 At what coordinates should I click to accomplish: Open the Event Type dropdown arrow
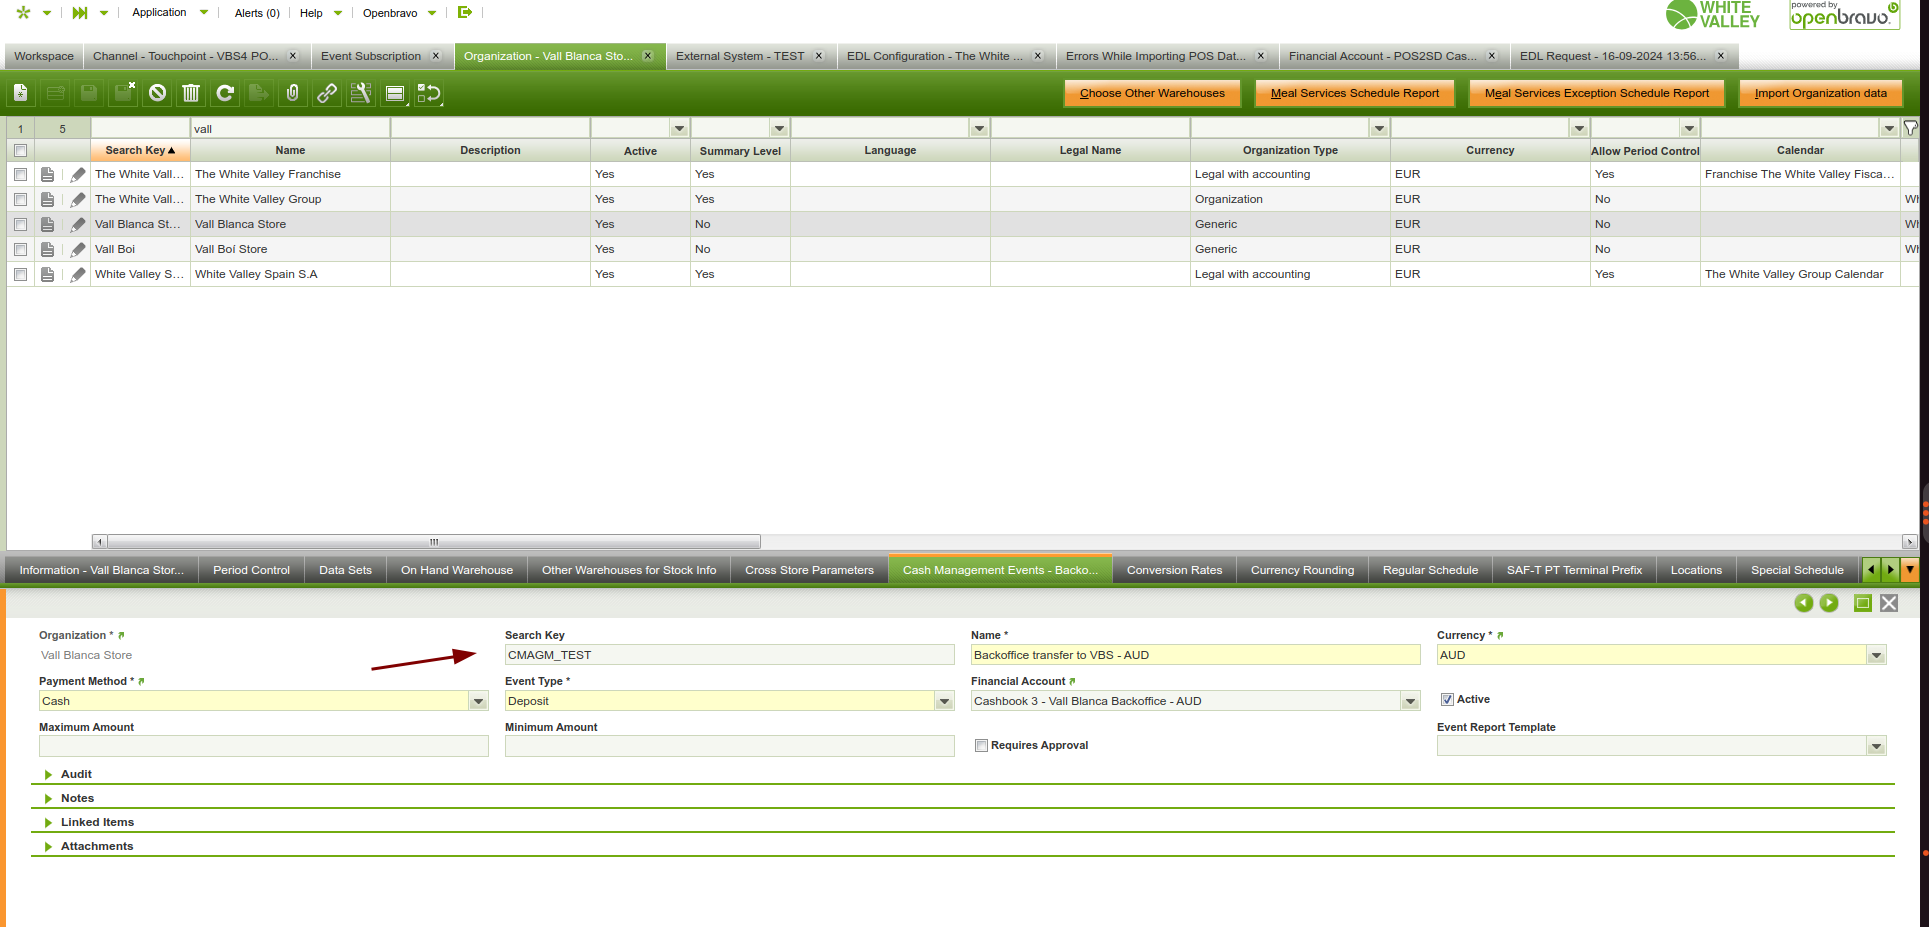pyautogui.click(x=944, y=702)
